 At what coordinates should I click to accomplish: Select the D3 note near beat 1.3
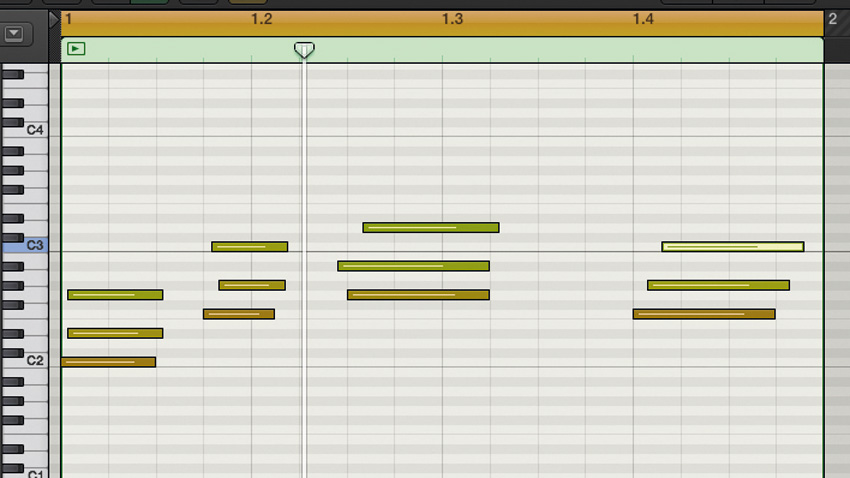coord(431,228)
